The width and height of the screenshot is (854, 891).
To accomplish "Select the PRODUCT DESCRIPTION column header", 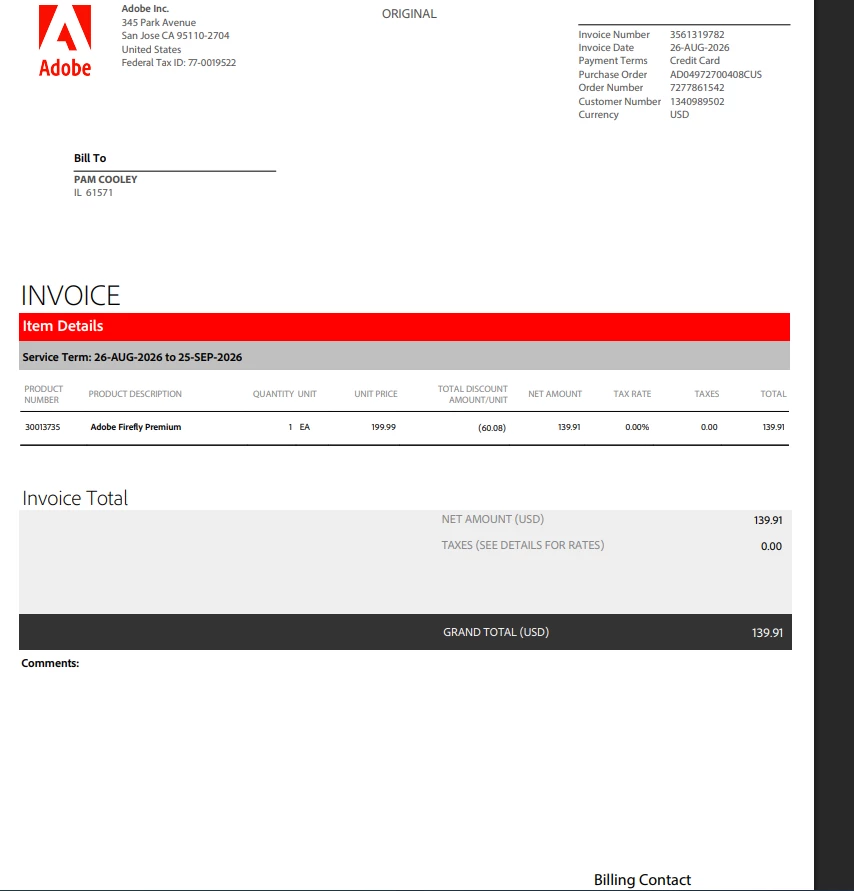I will [x=135, y=394].
